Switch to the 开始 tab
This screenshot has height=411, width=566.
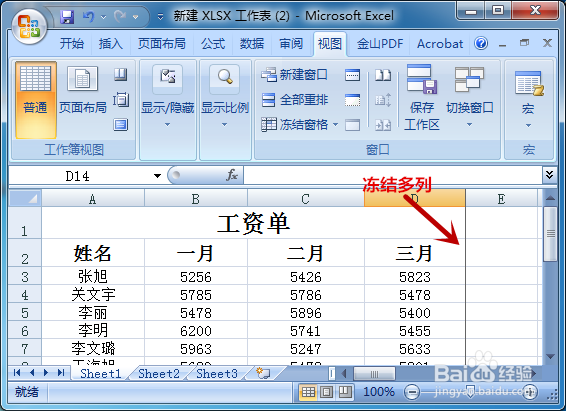click(x=71, y=44)
